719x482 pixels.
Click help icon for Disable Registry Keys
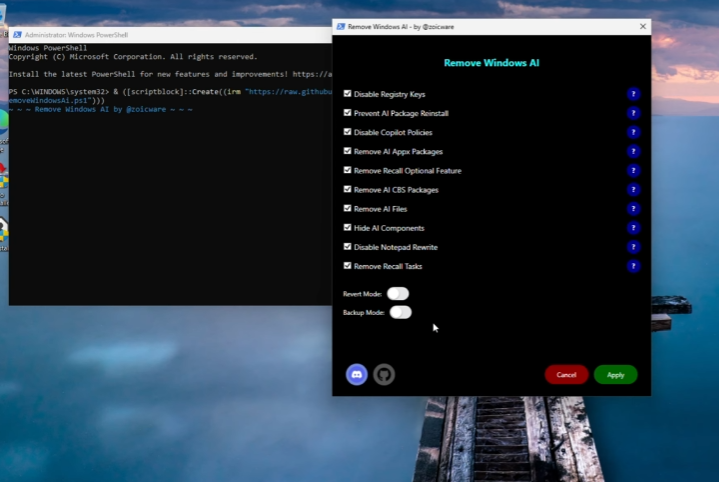pyautogui.click(x=633, y=94)
